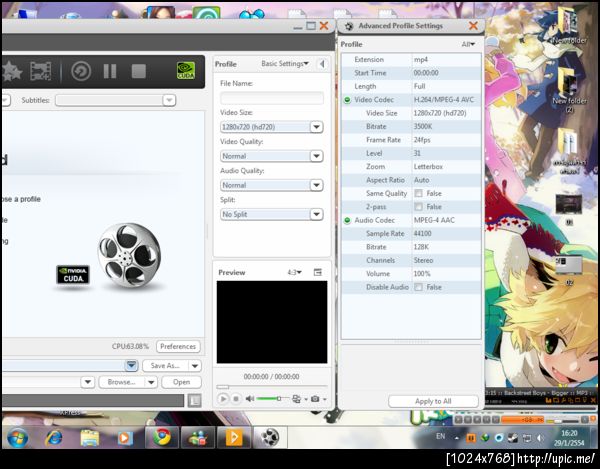
Task: Open the All filter dropdown in Advanced Profile Settings
Action: coord(468,44)
